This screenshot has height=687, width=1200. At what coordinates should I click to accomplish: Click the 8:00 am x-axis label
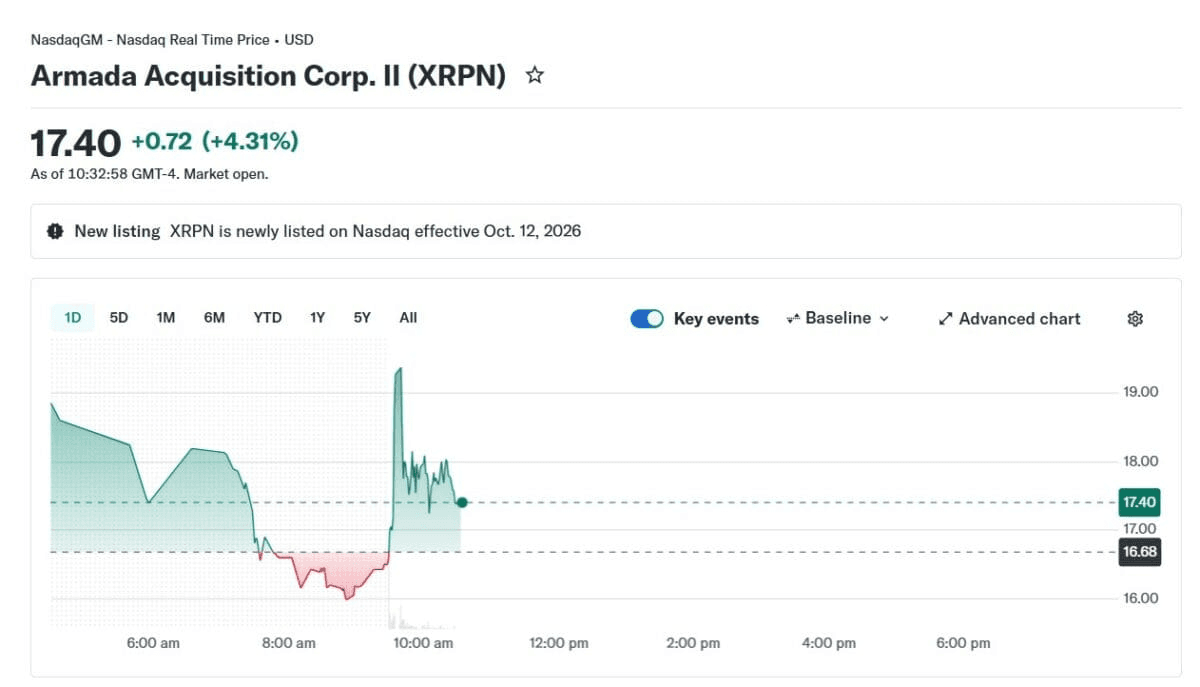point(289,643)
